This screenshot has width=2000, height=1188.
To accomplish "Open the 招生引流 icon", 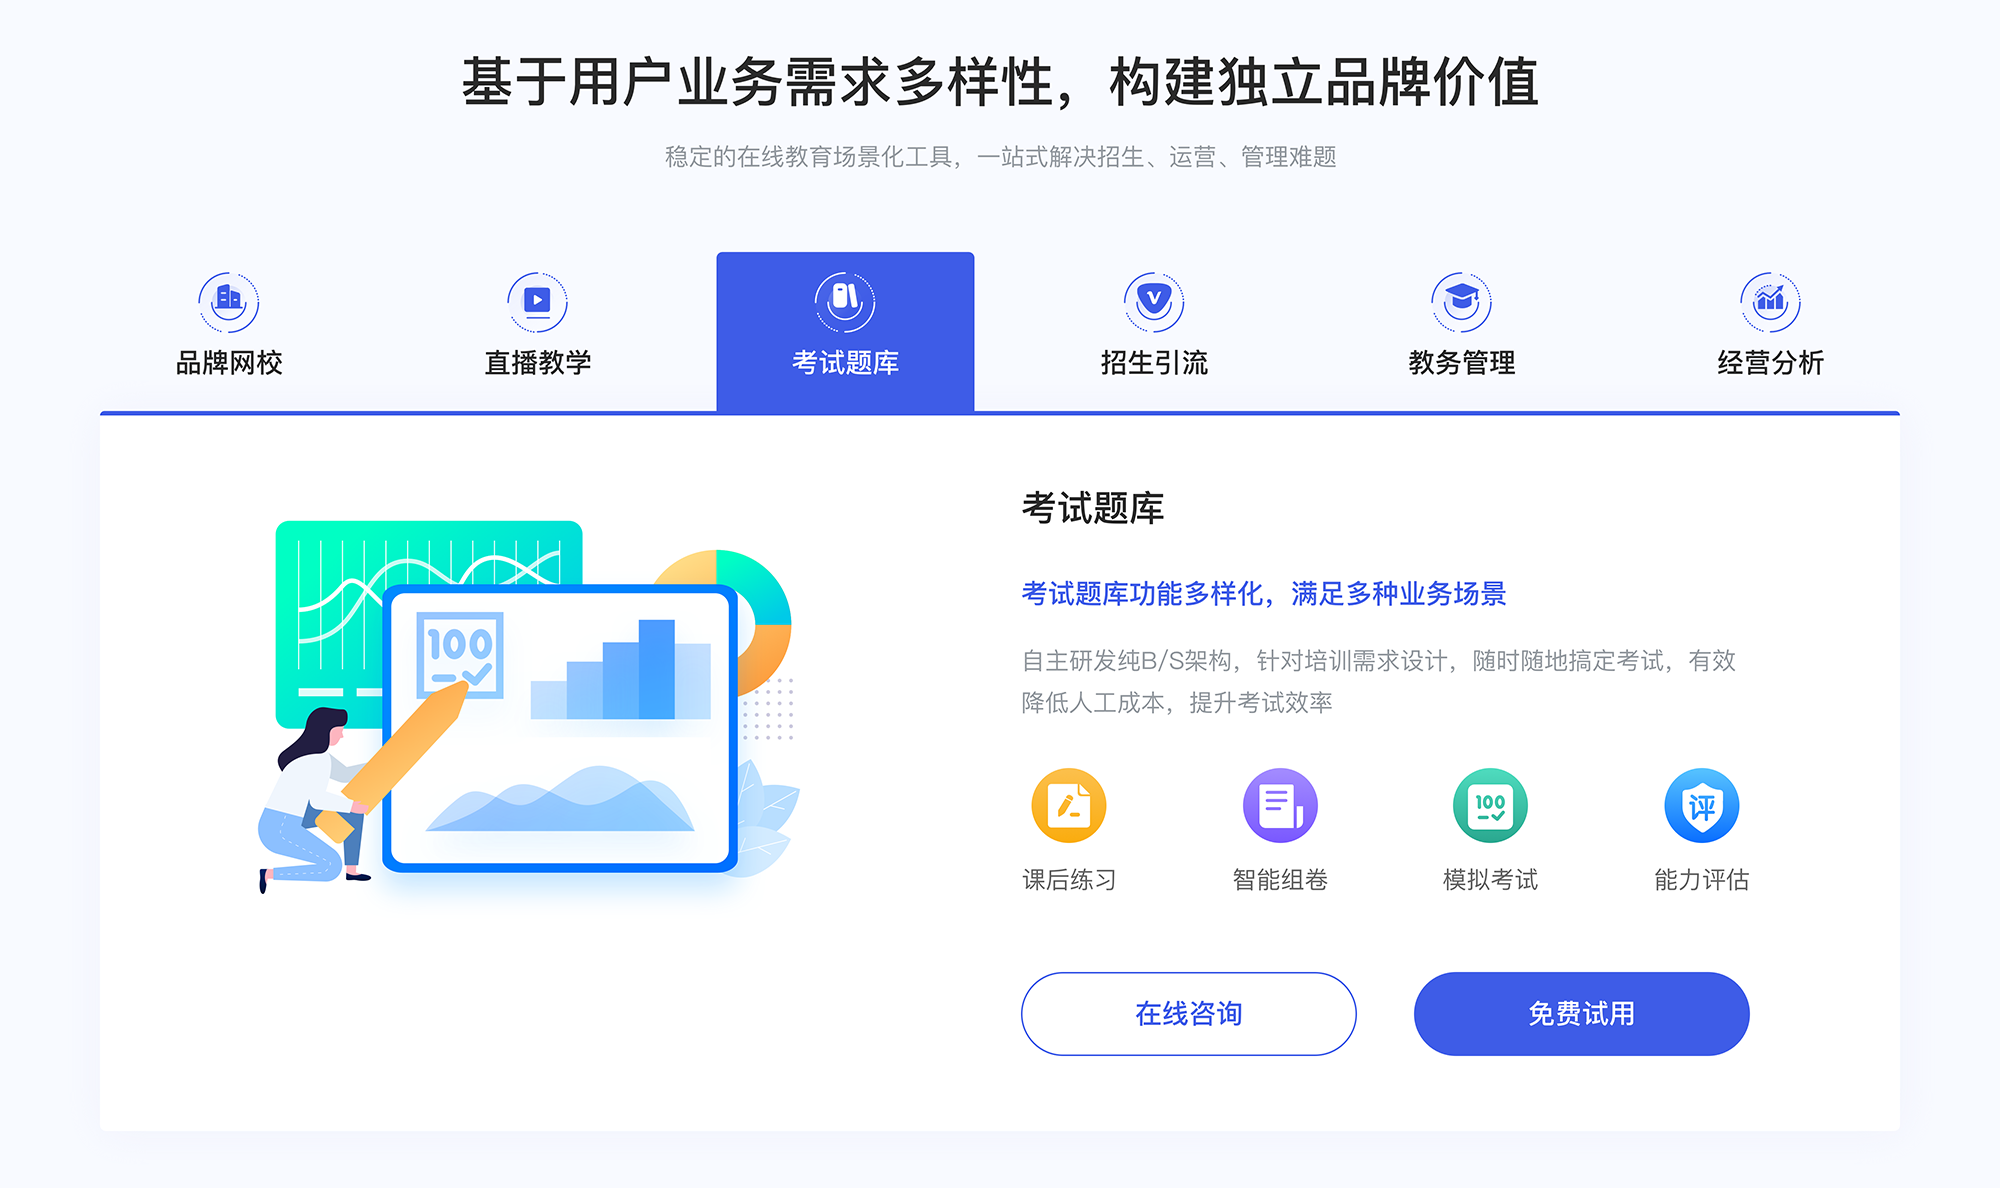I will pos(1144,297).
